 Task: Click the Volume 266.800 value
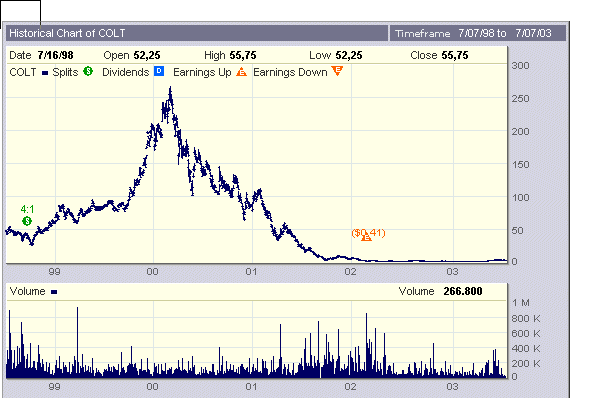point(463,291)
